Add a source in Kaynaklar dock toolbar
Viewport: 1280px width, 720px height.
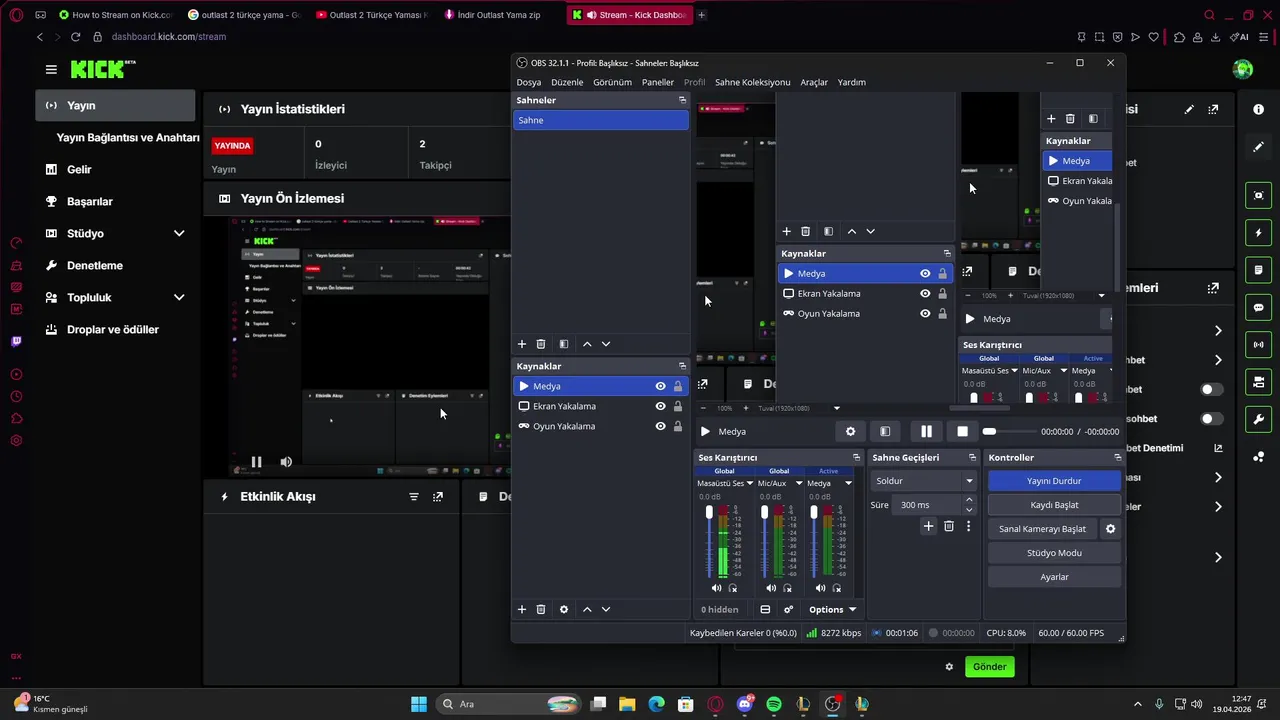click(521, 609)
